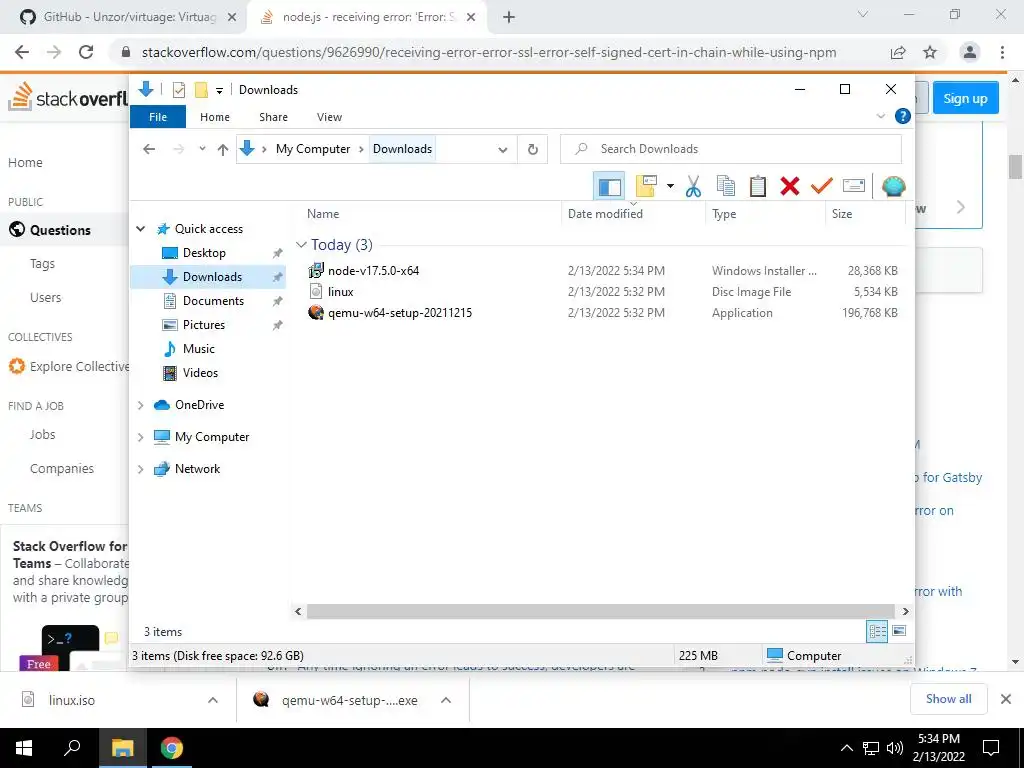The height and width of the screenshot is (768, 1024).
Task: Expand the My Computer tree node
Action: [x=140, y=437]
